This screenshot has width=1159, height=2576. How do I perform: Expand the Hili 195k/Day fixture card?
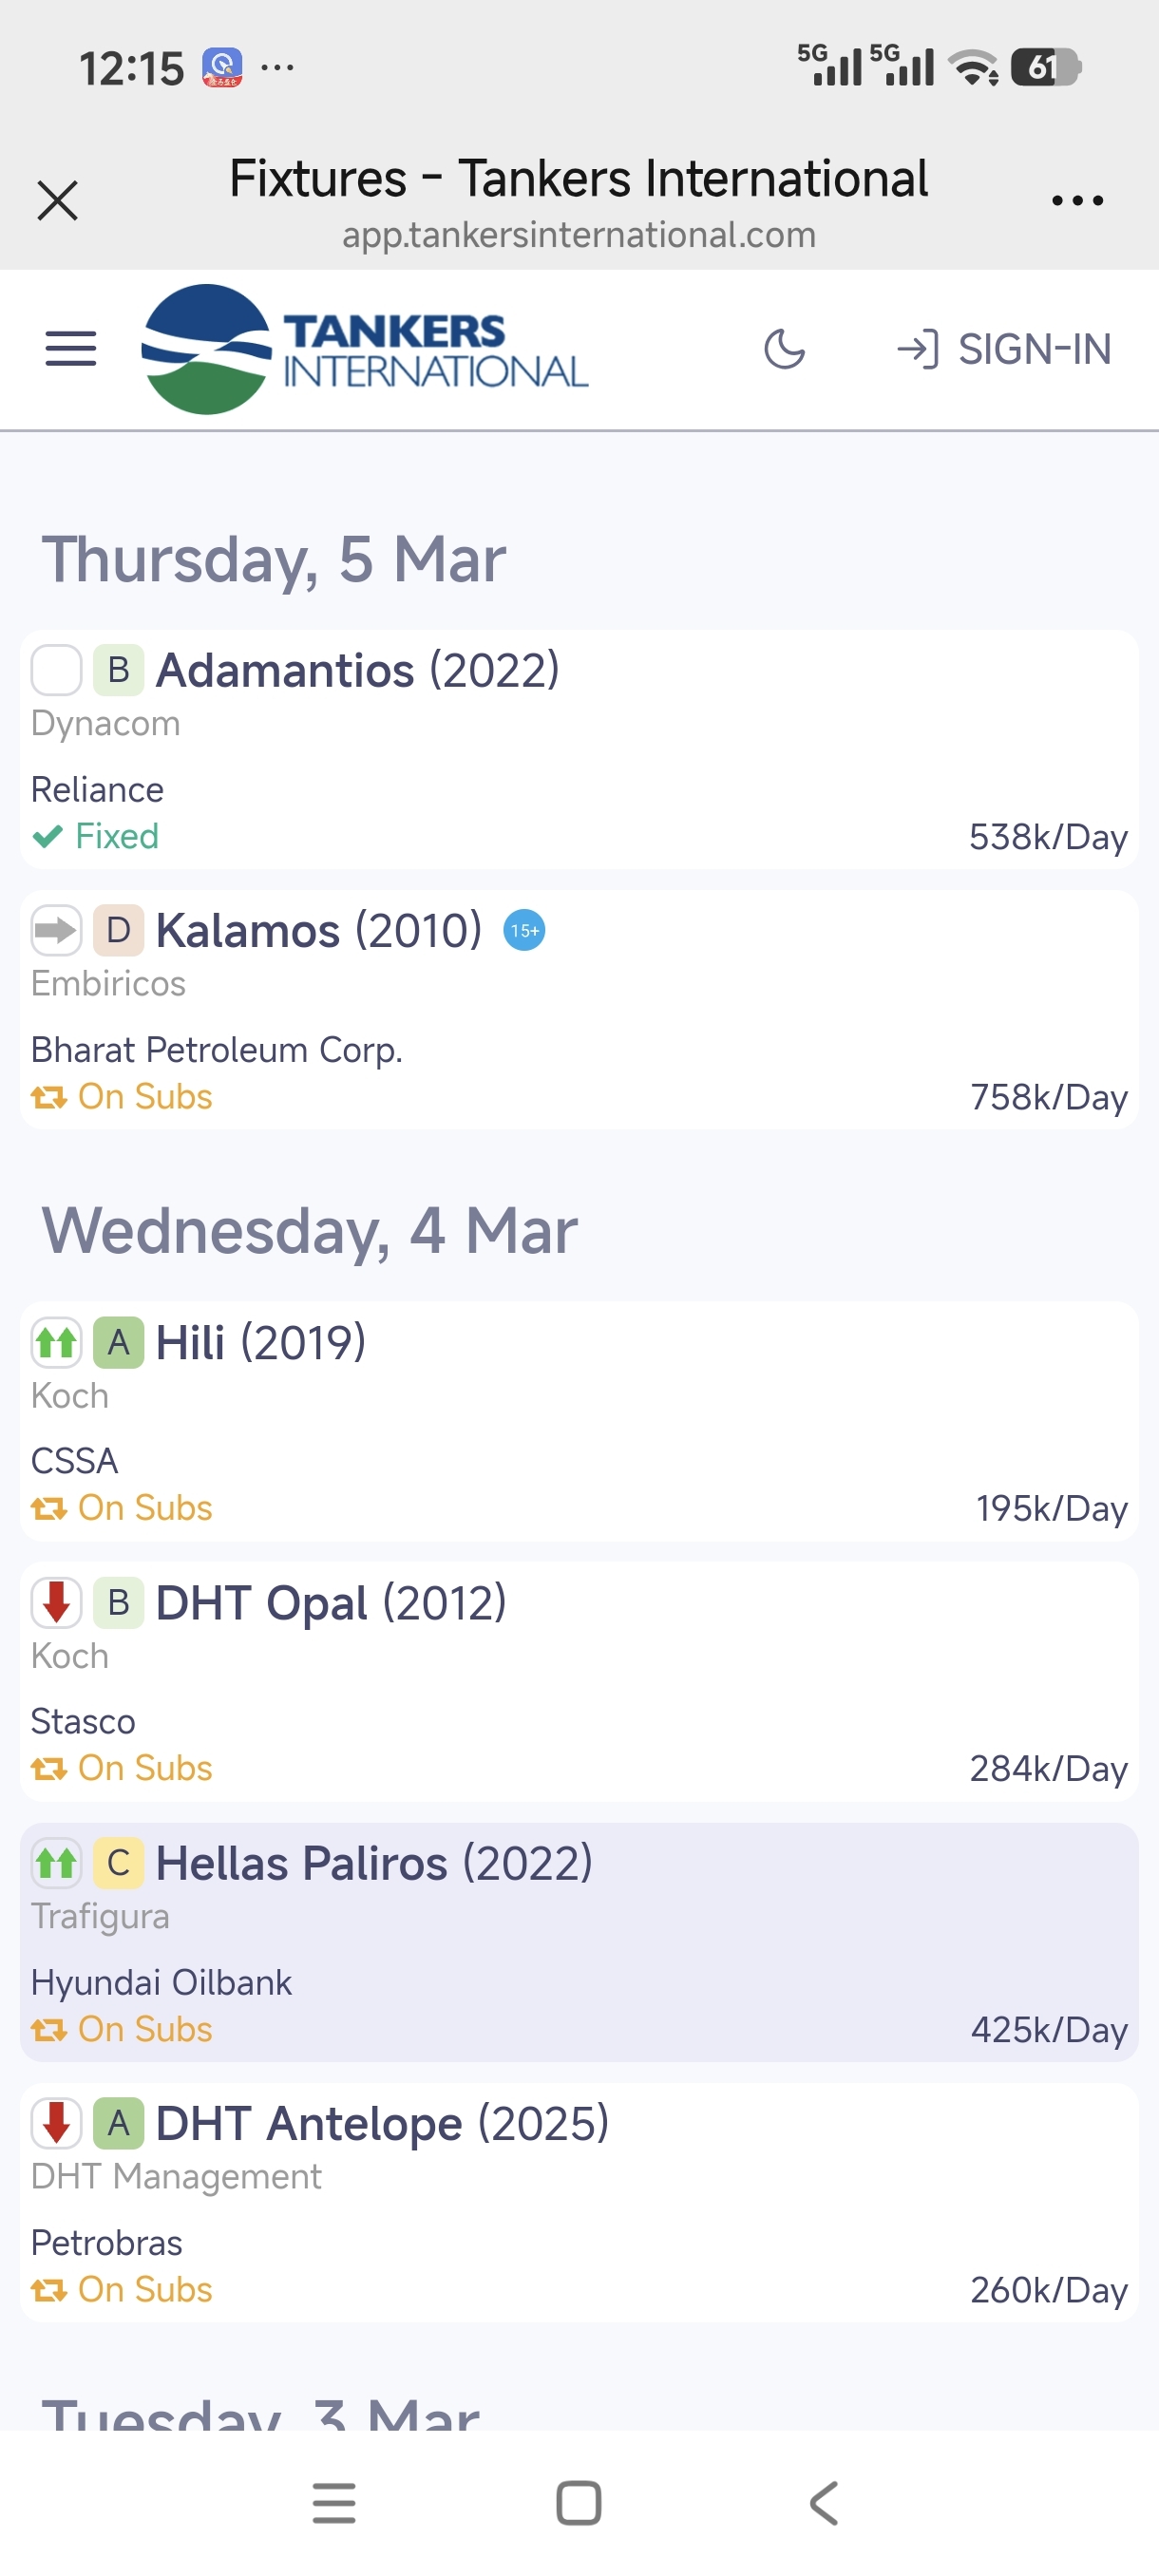(x=578, y=1421)
